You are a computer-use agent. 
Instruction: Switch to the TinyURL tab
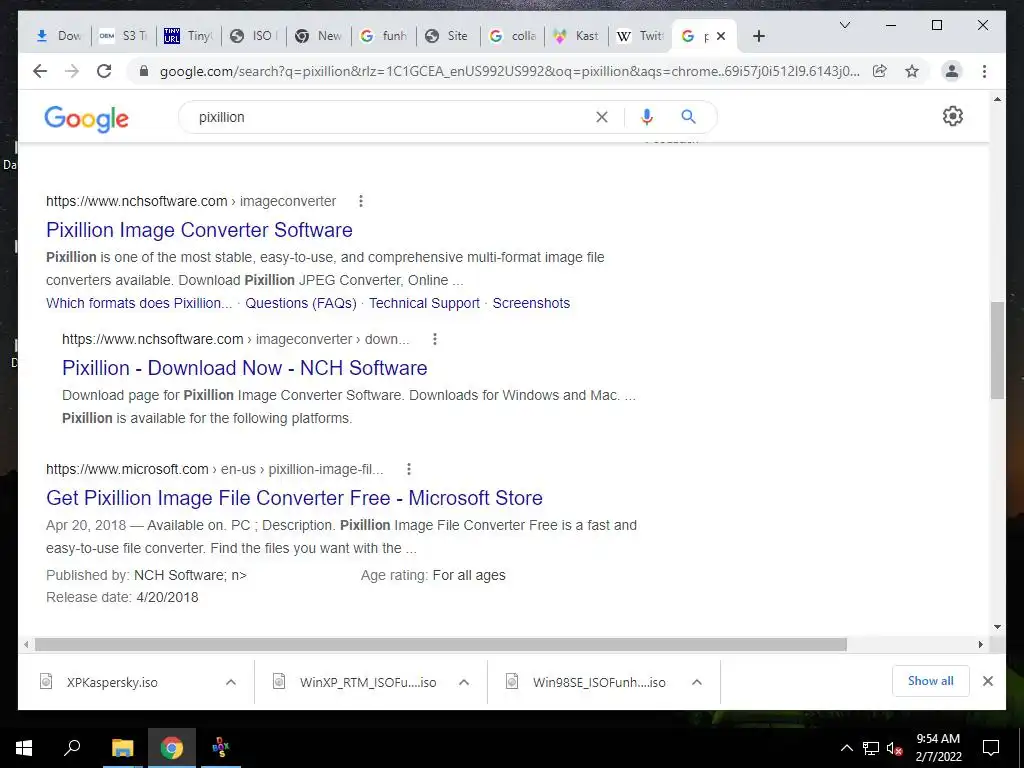(188, 36)
